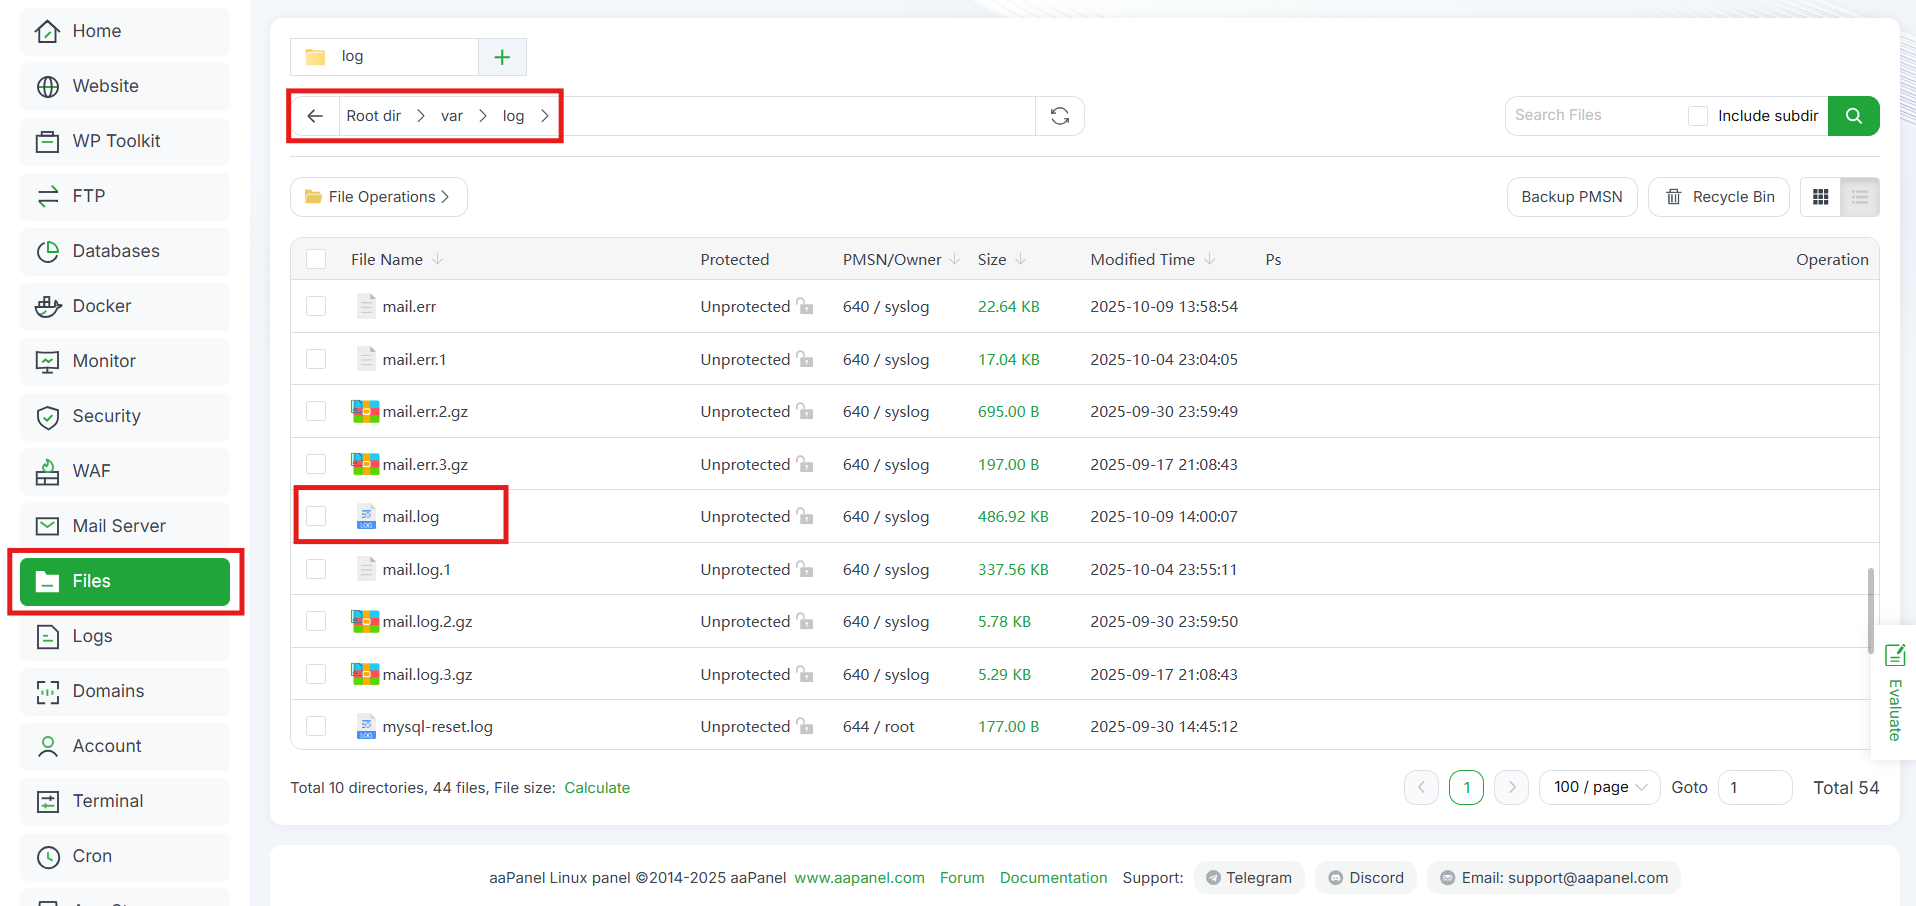
Task: Select the log folder tab
Action: point(384,57)
